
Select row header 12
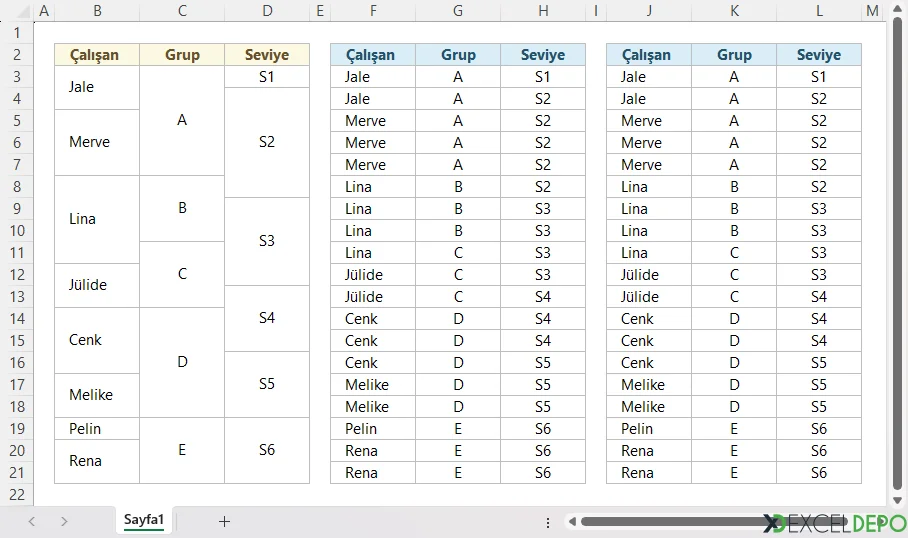tap(16, 275)
